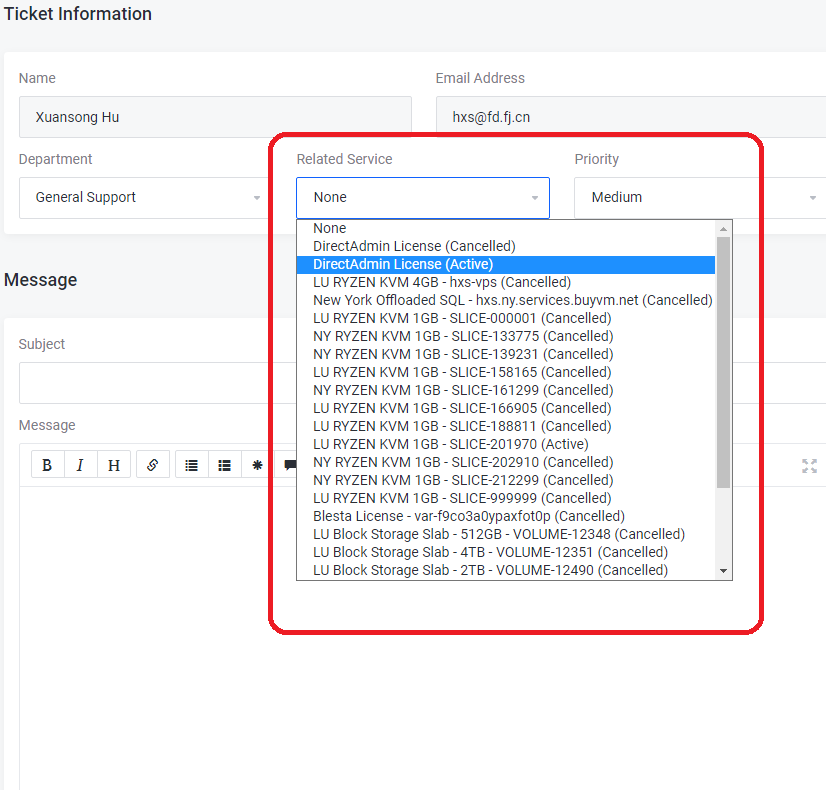
Task: Select SLICE-000001 service option
Action: click(506, 318)
